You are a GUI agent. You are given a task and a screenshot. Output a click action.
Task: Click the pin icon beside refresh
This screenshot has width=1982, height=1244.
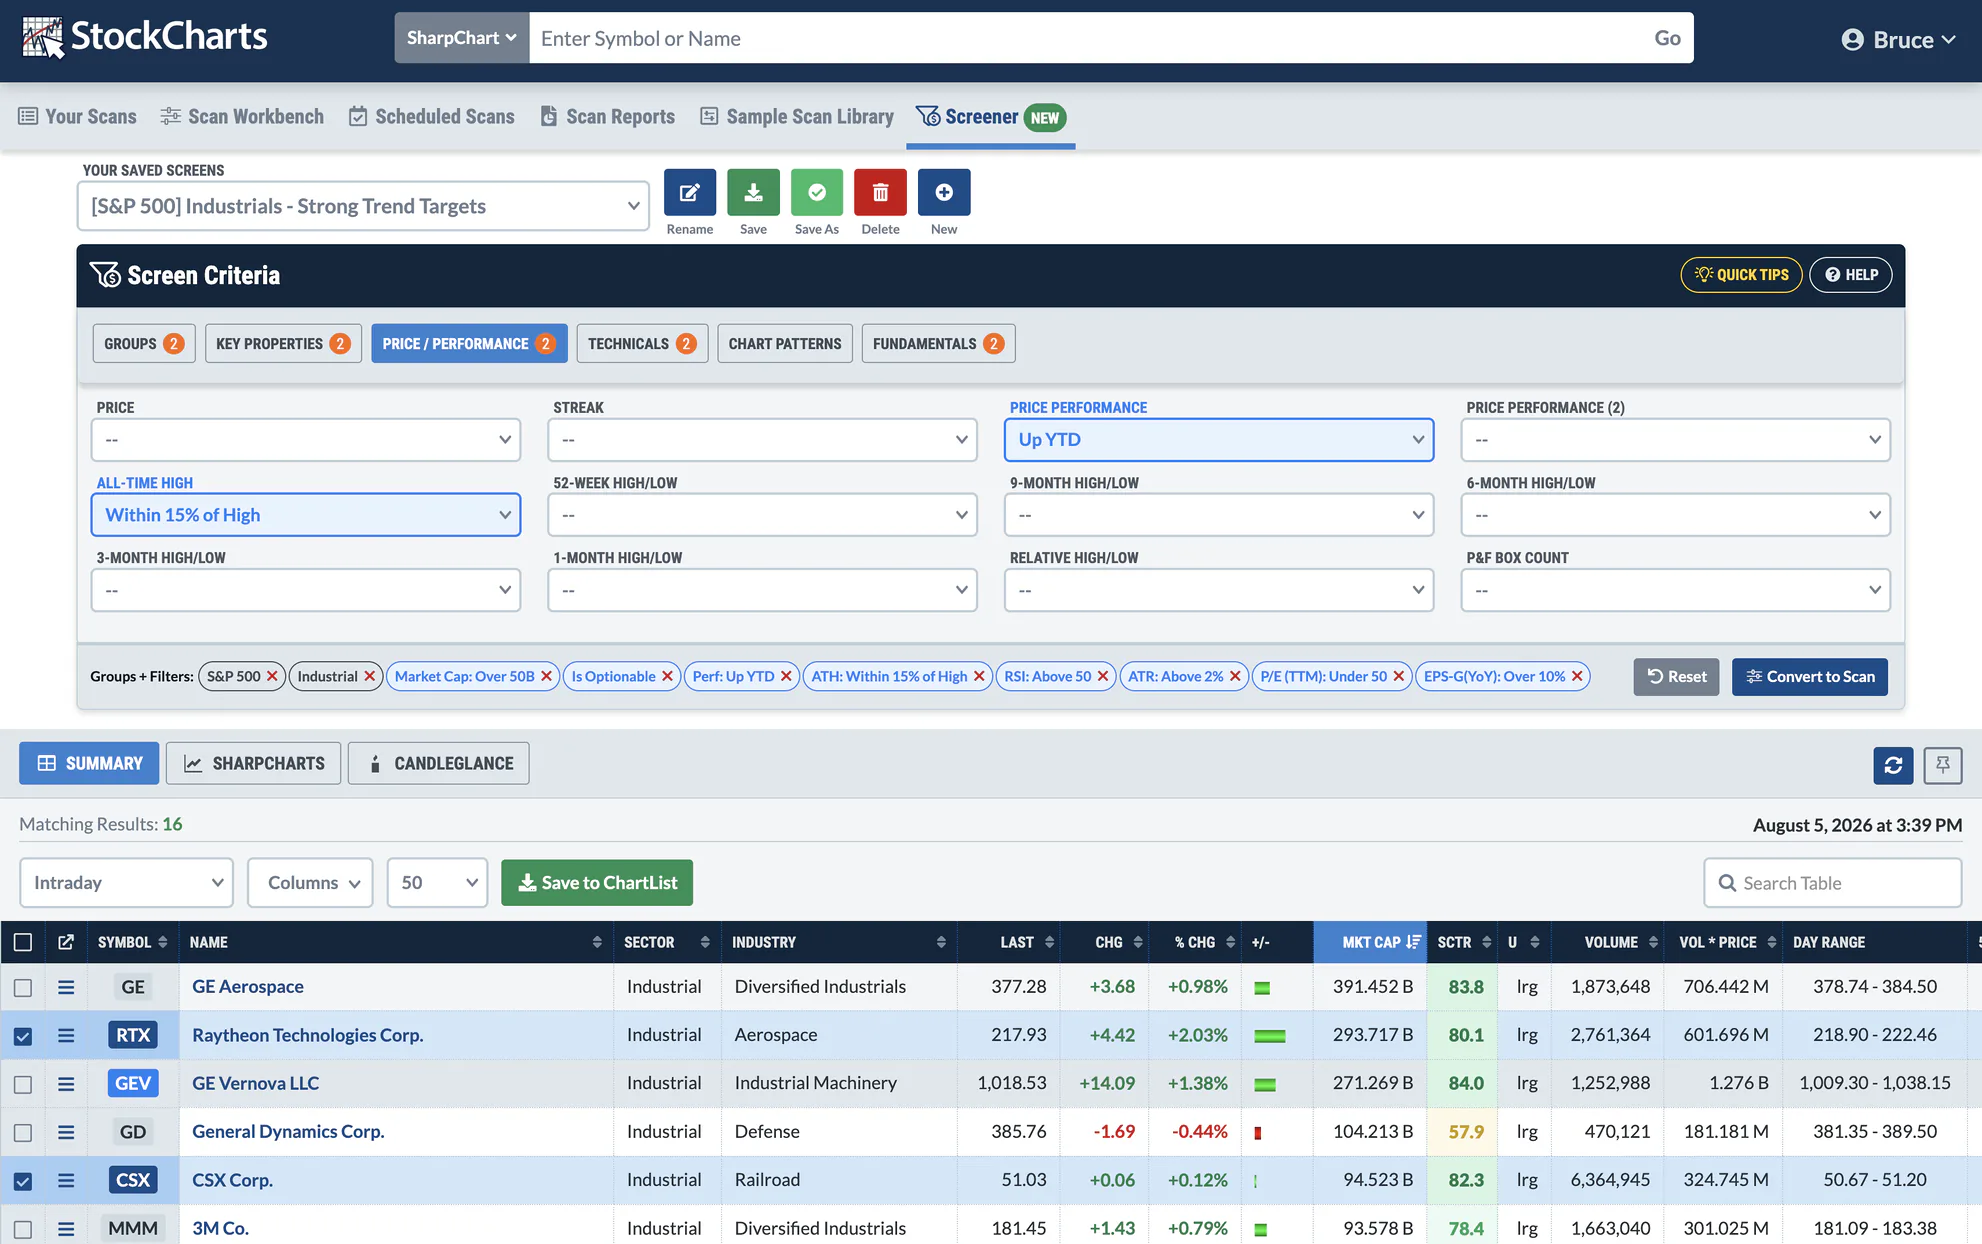click(1943, 765)
